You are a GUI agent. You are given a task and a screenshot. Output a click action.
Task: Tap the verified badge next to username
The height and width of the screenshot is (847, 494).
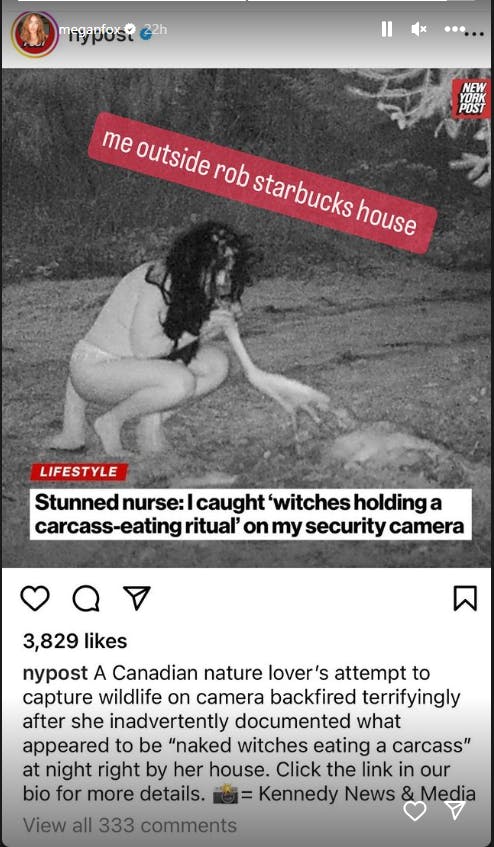click(x=130, y=29)
